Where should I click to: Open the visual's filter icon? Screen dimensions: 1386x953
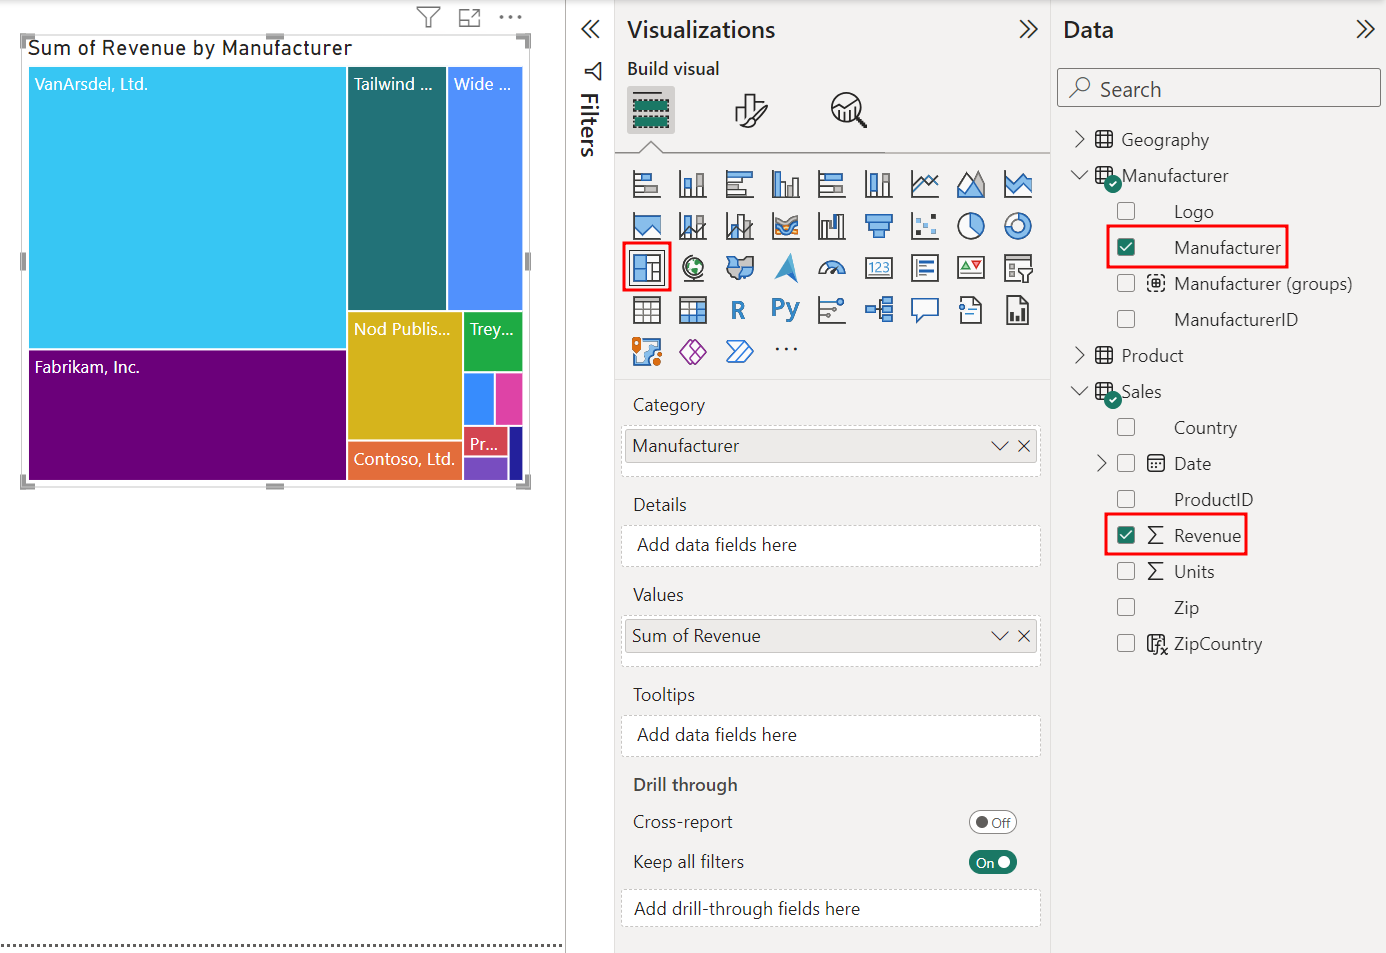click(428, 17)
